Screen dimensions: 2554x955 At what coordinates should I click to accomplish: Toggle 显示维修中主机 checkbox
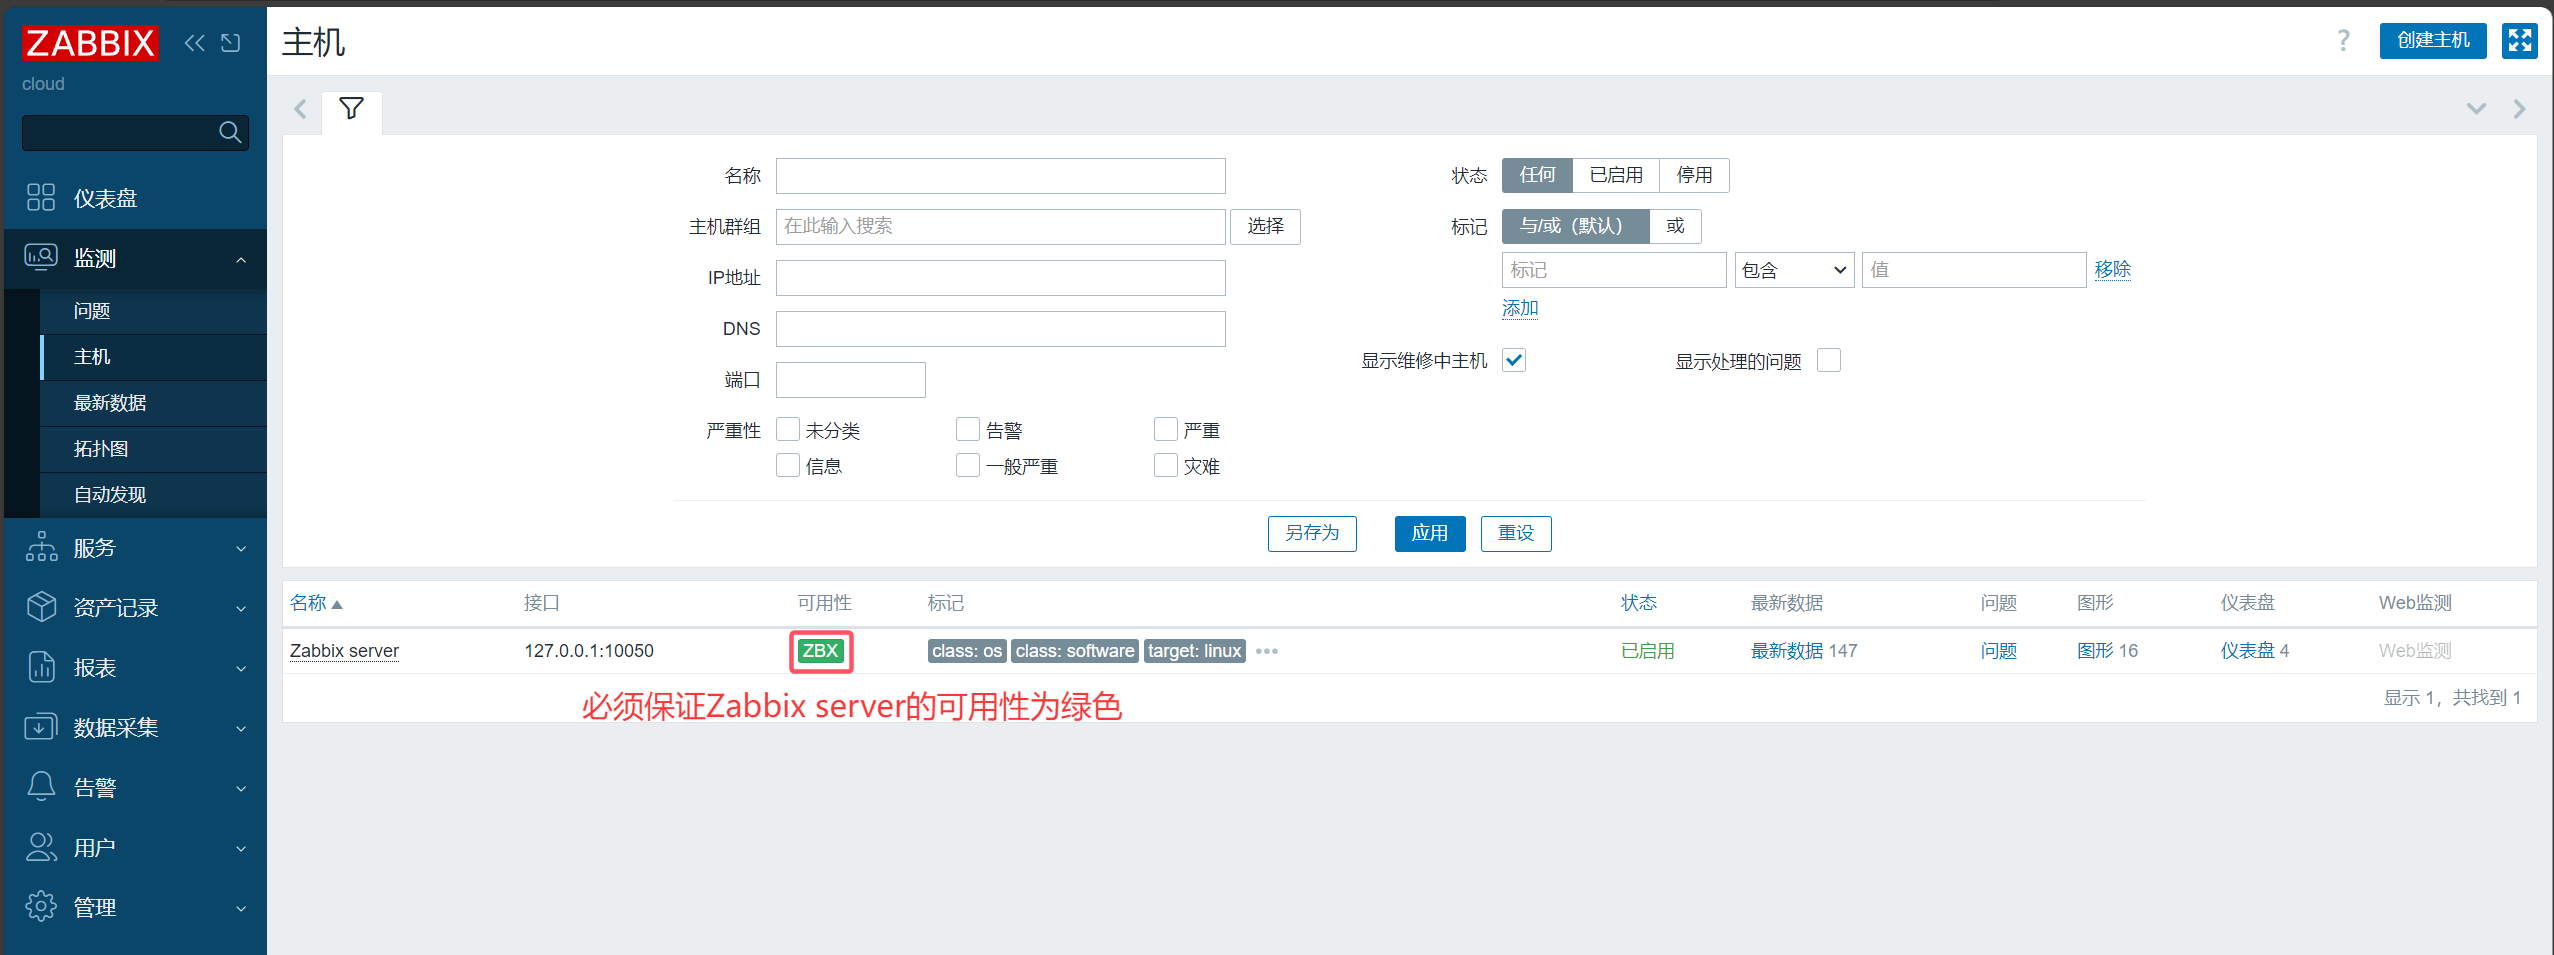(x=1514, y=360)
